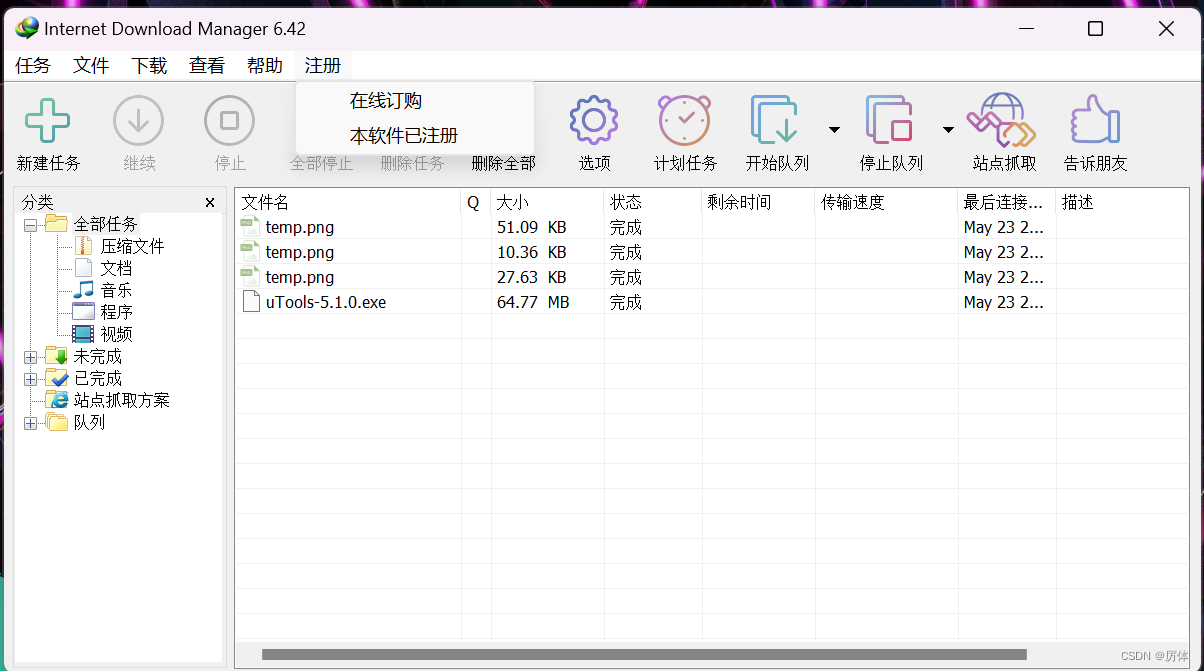Select the 视频 category
Image resolution: width=1204 pixels, height=671 pixels.
pos(116,334)
